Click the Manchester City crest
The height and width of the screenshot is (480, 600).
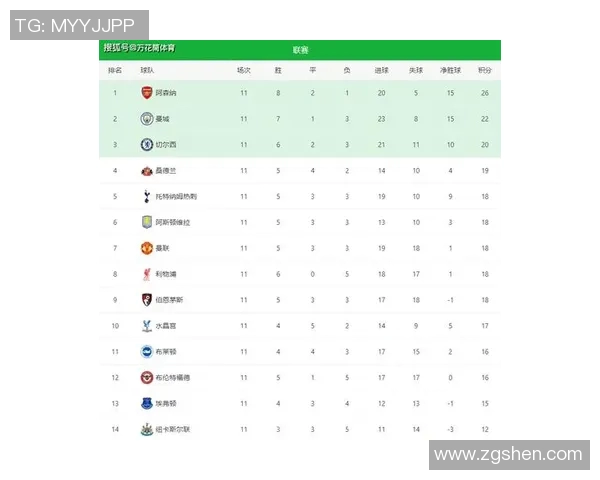click(x=146, y=119)
